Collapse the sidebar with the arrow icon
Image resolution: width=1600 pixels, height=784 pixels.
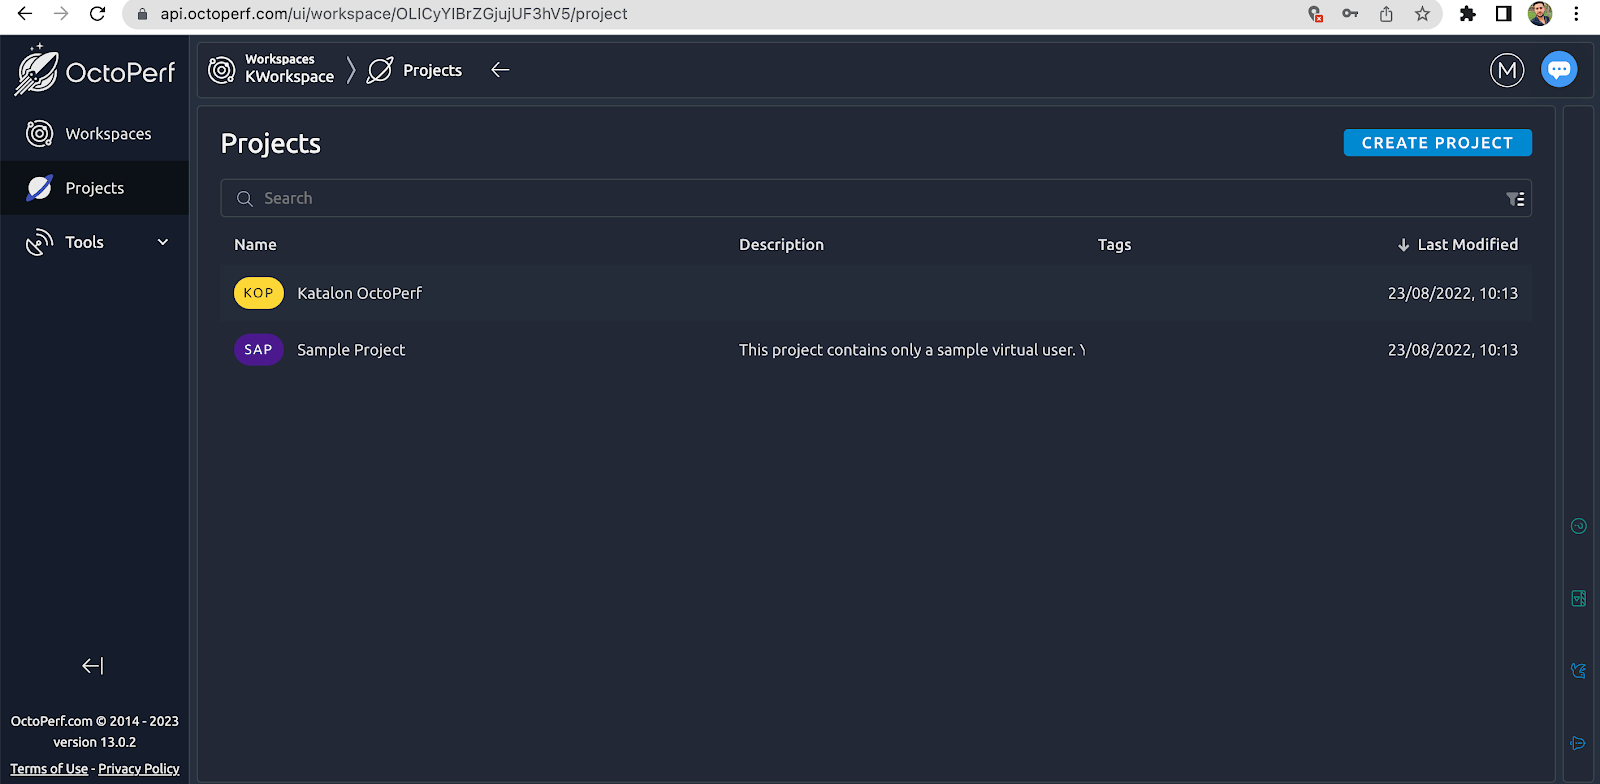coord(93,666)
